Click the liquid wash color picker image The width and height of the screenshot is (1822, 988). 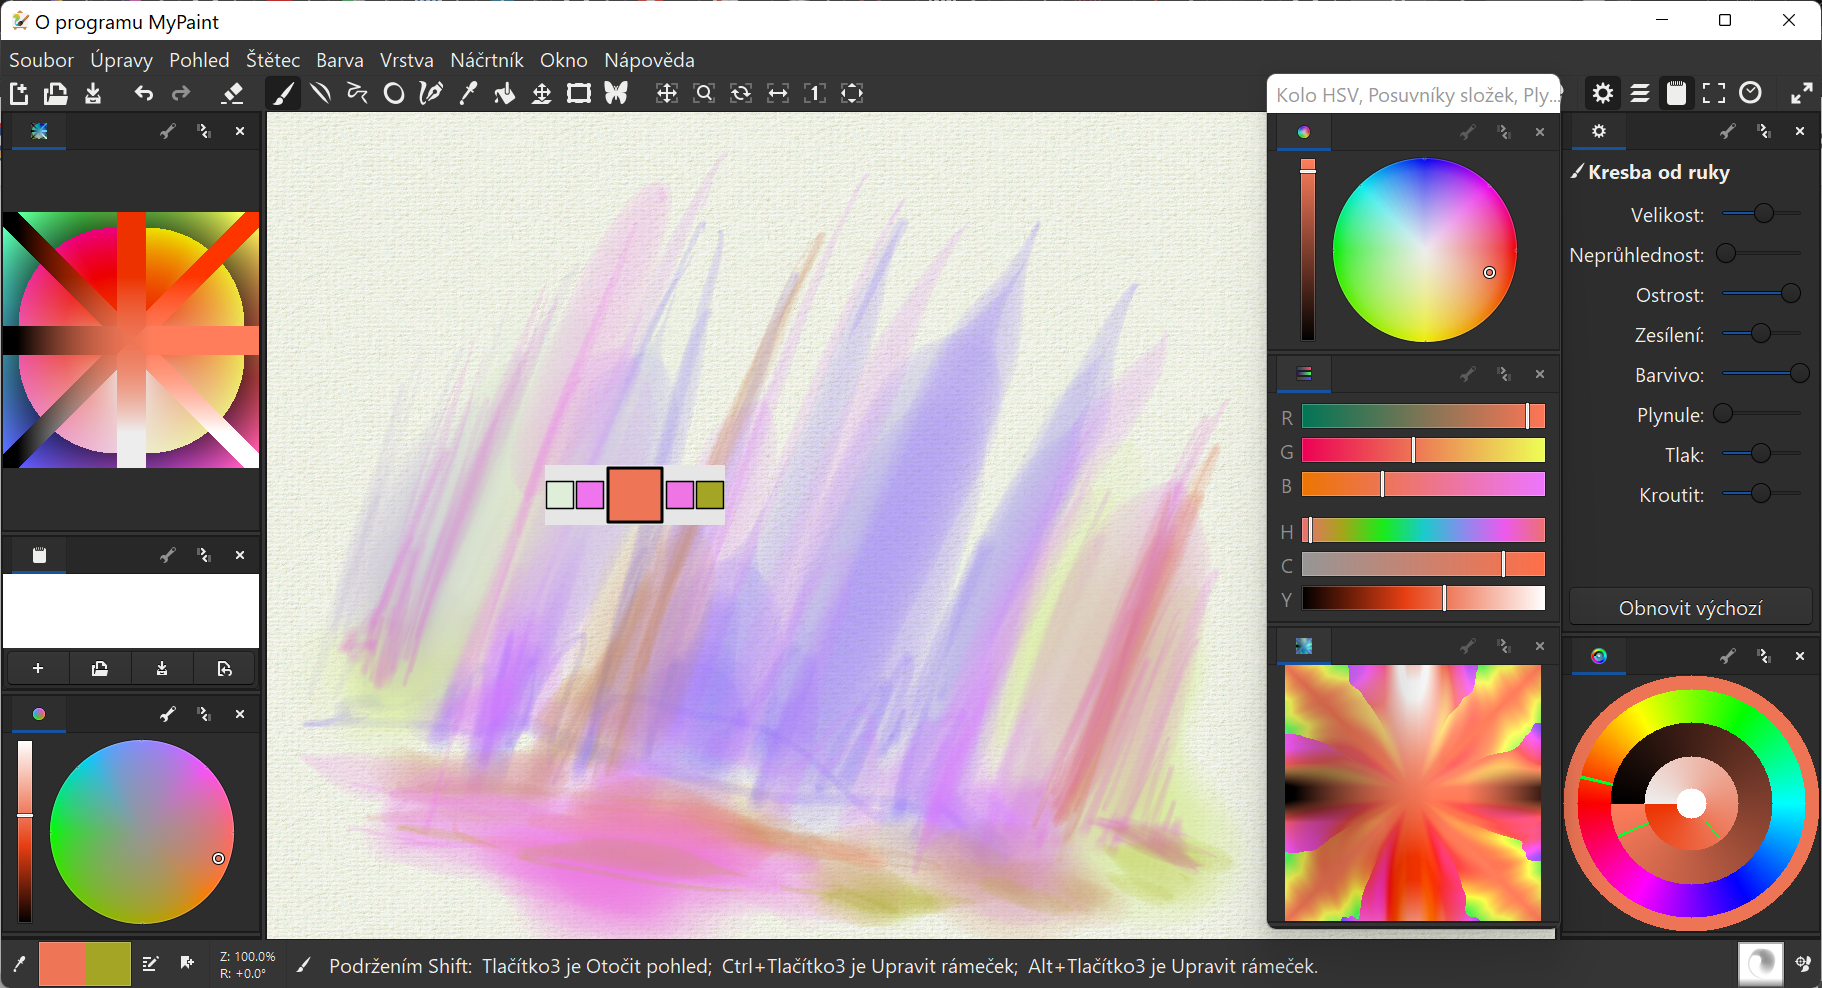pos(1412,793)
